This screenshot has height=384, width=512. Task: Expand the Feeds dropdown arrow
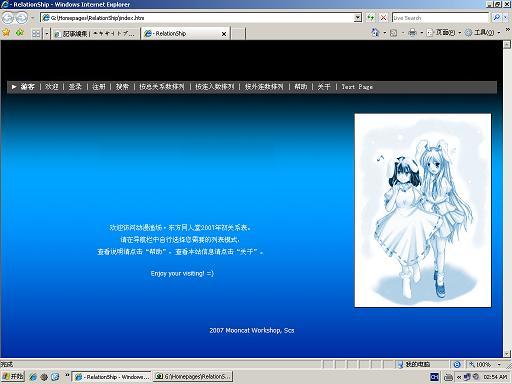403,33
